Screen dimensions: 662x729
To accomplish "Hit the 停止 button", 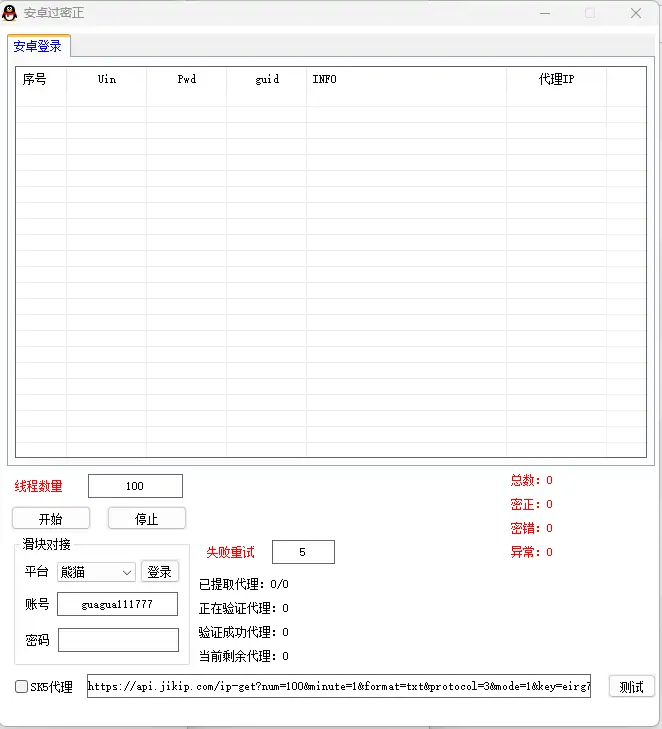I will [x=147, y=518].
